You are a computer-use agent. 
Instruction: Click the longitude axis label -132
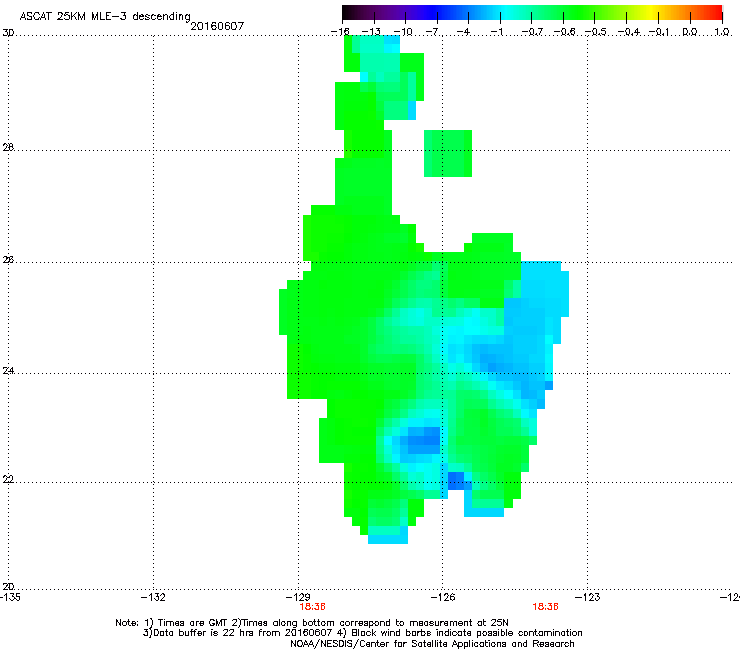153,597
